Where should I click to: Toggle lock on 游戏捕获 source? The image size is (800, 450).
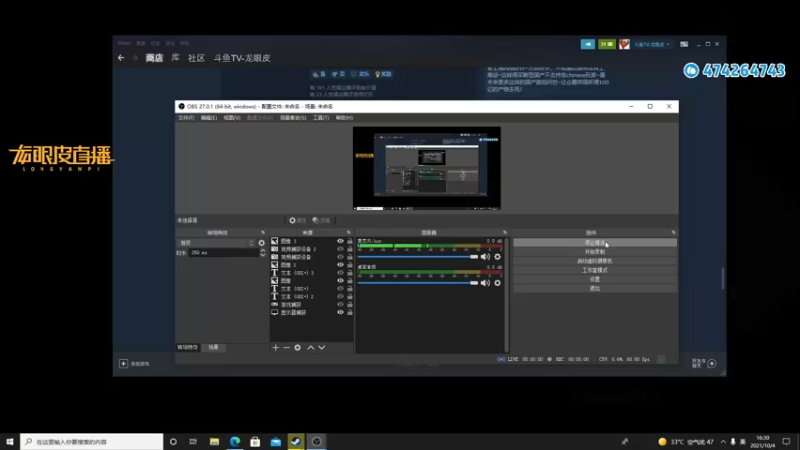coord(350,305)
